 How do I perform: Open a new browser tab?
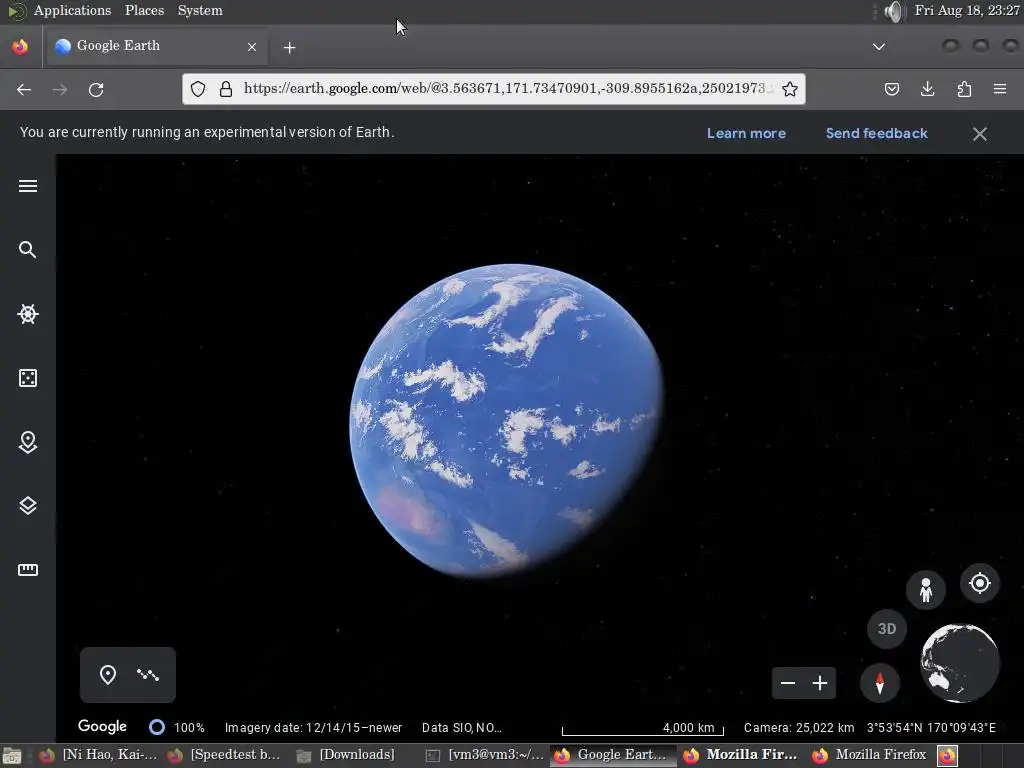[x=289, y=47]
